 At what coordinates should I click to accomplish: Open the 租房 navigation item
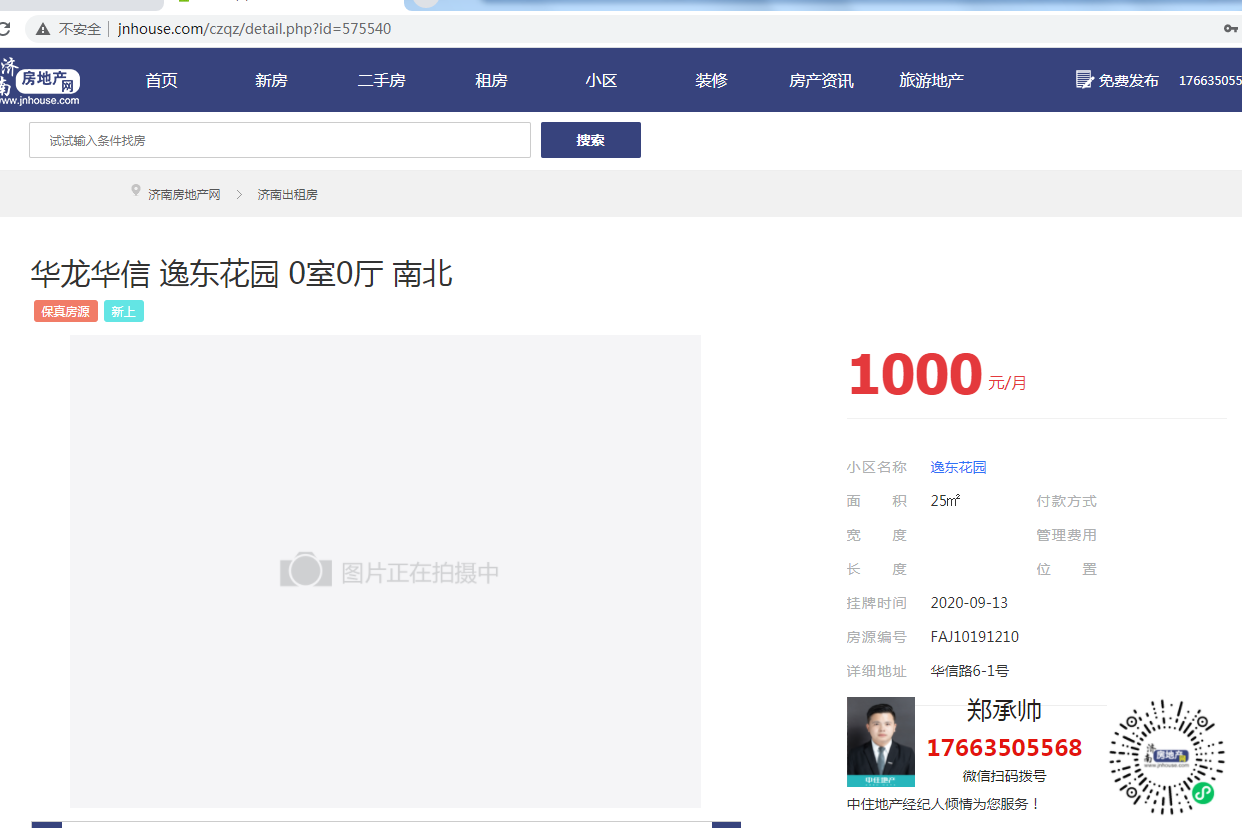[x=491, y=81]
